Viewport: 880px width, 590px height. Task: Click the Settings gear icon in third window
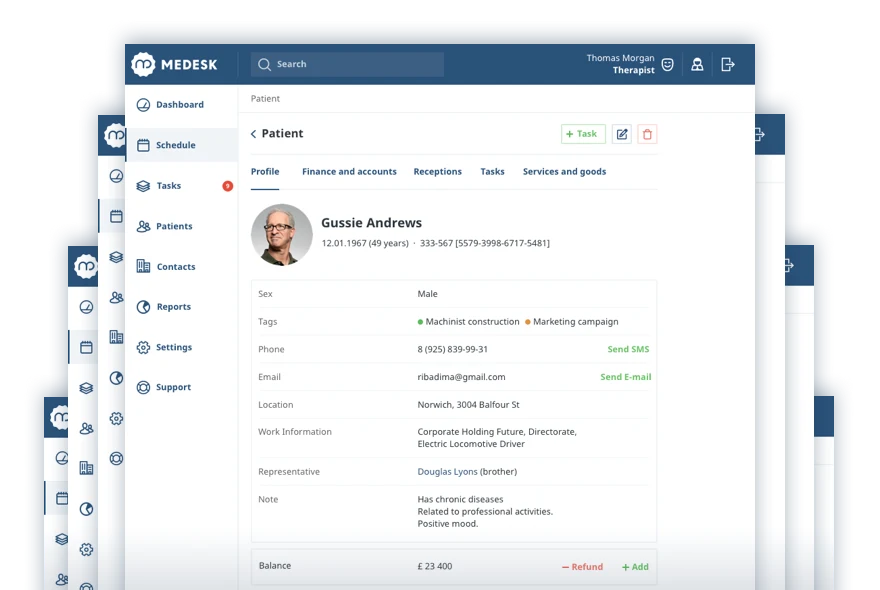[86, 550]
